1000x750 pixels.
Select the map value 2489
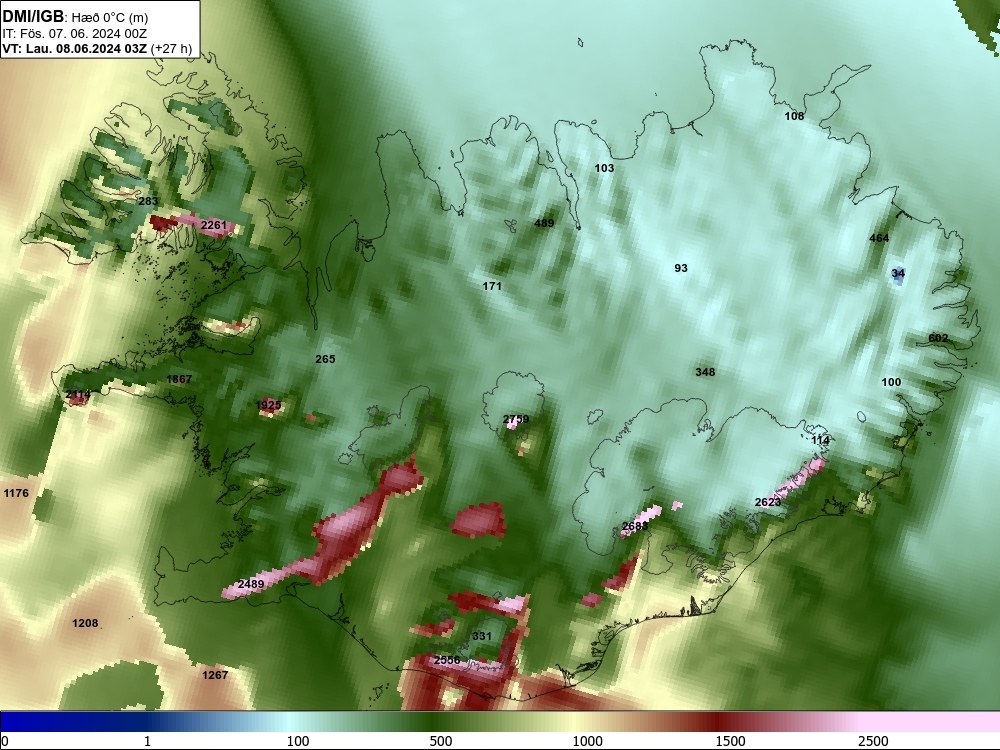point(251,584)
